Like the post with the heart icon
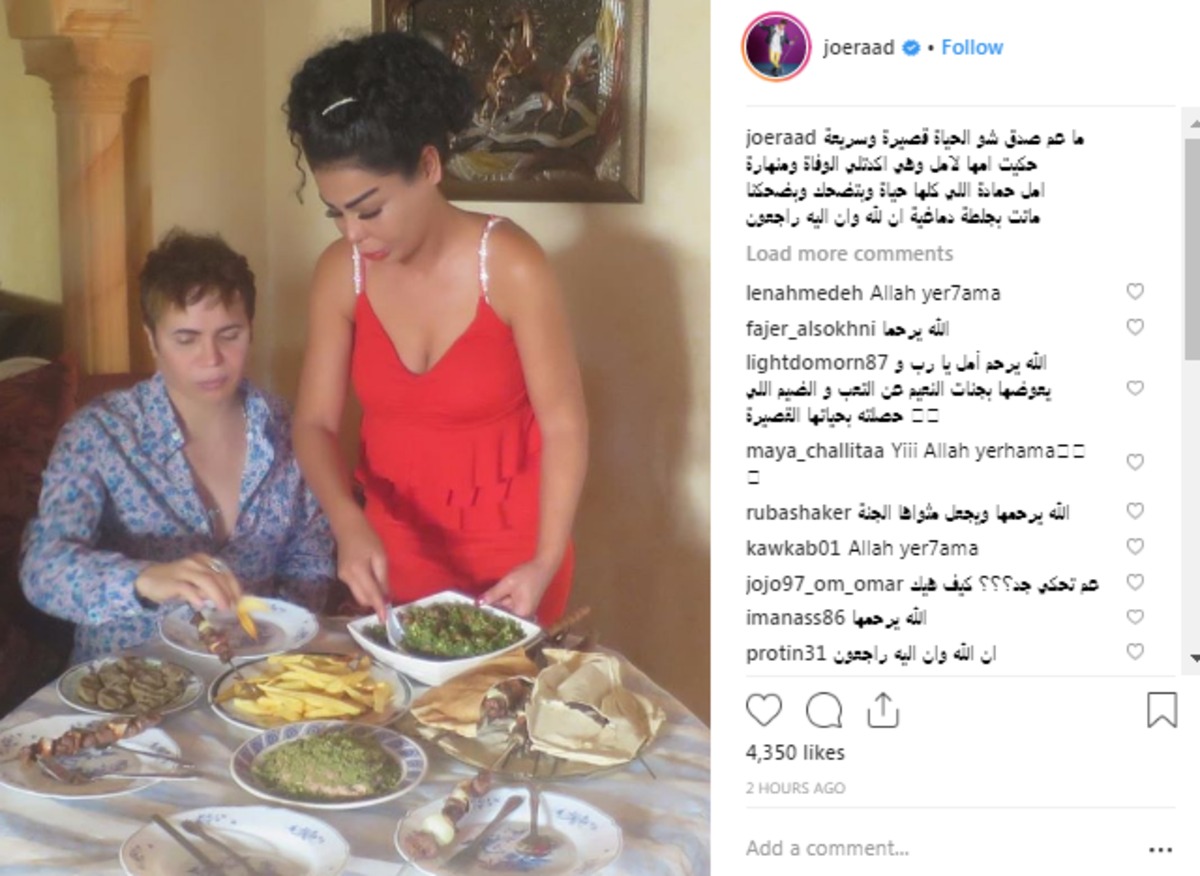The height and width of the screenshot is (876, 1200). (x=764, y=710)
